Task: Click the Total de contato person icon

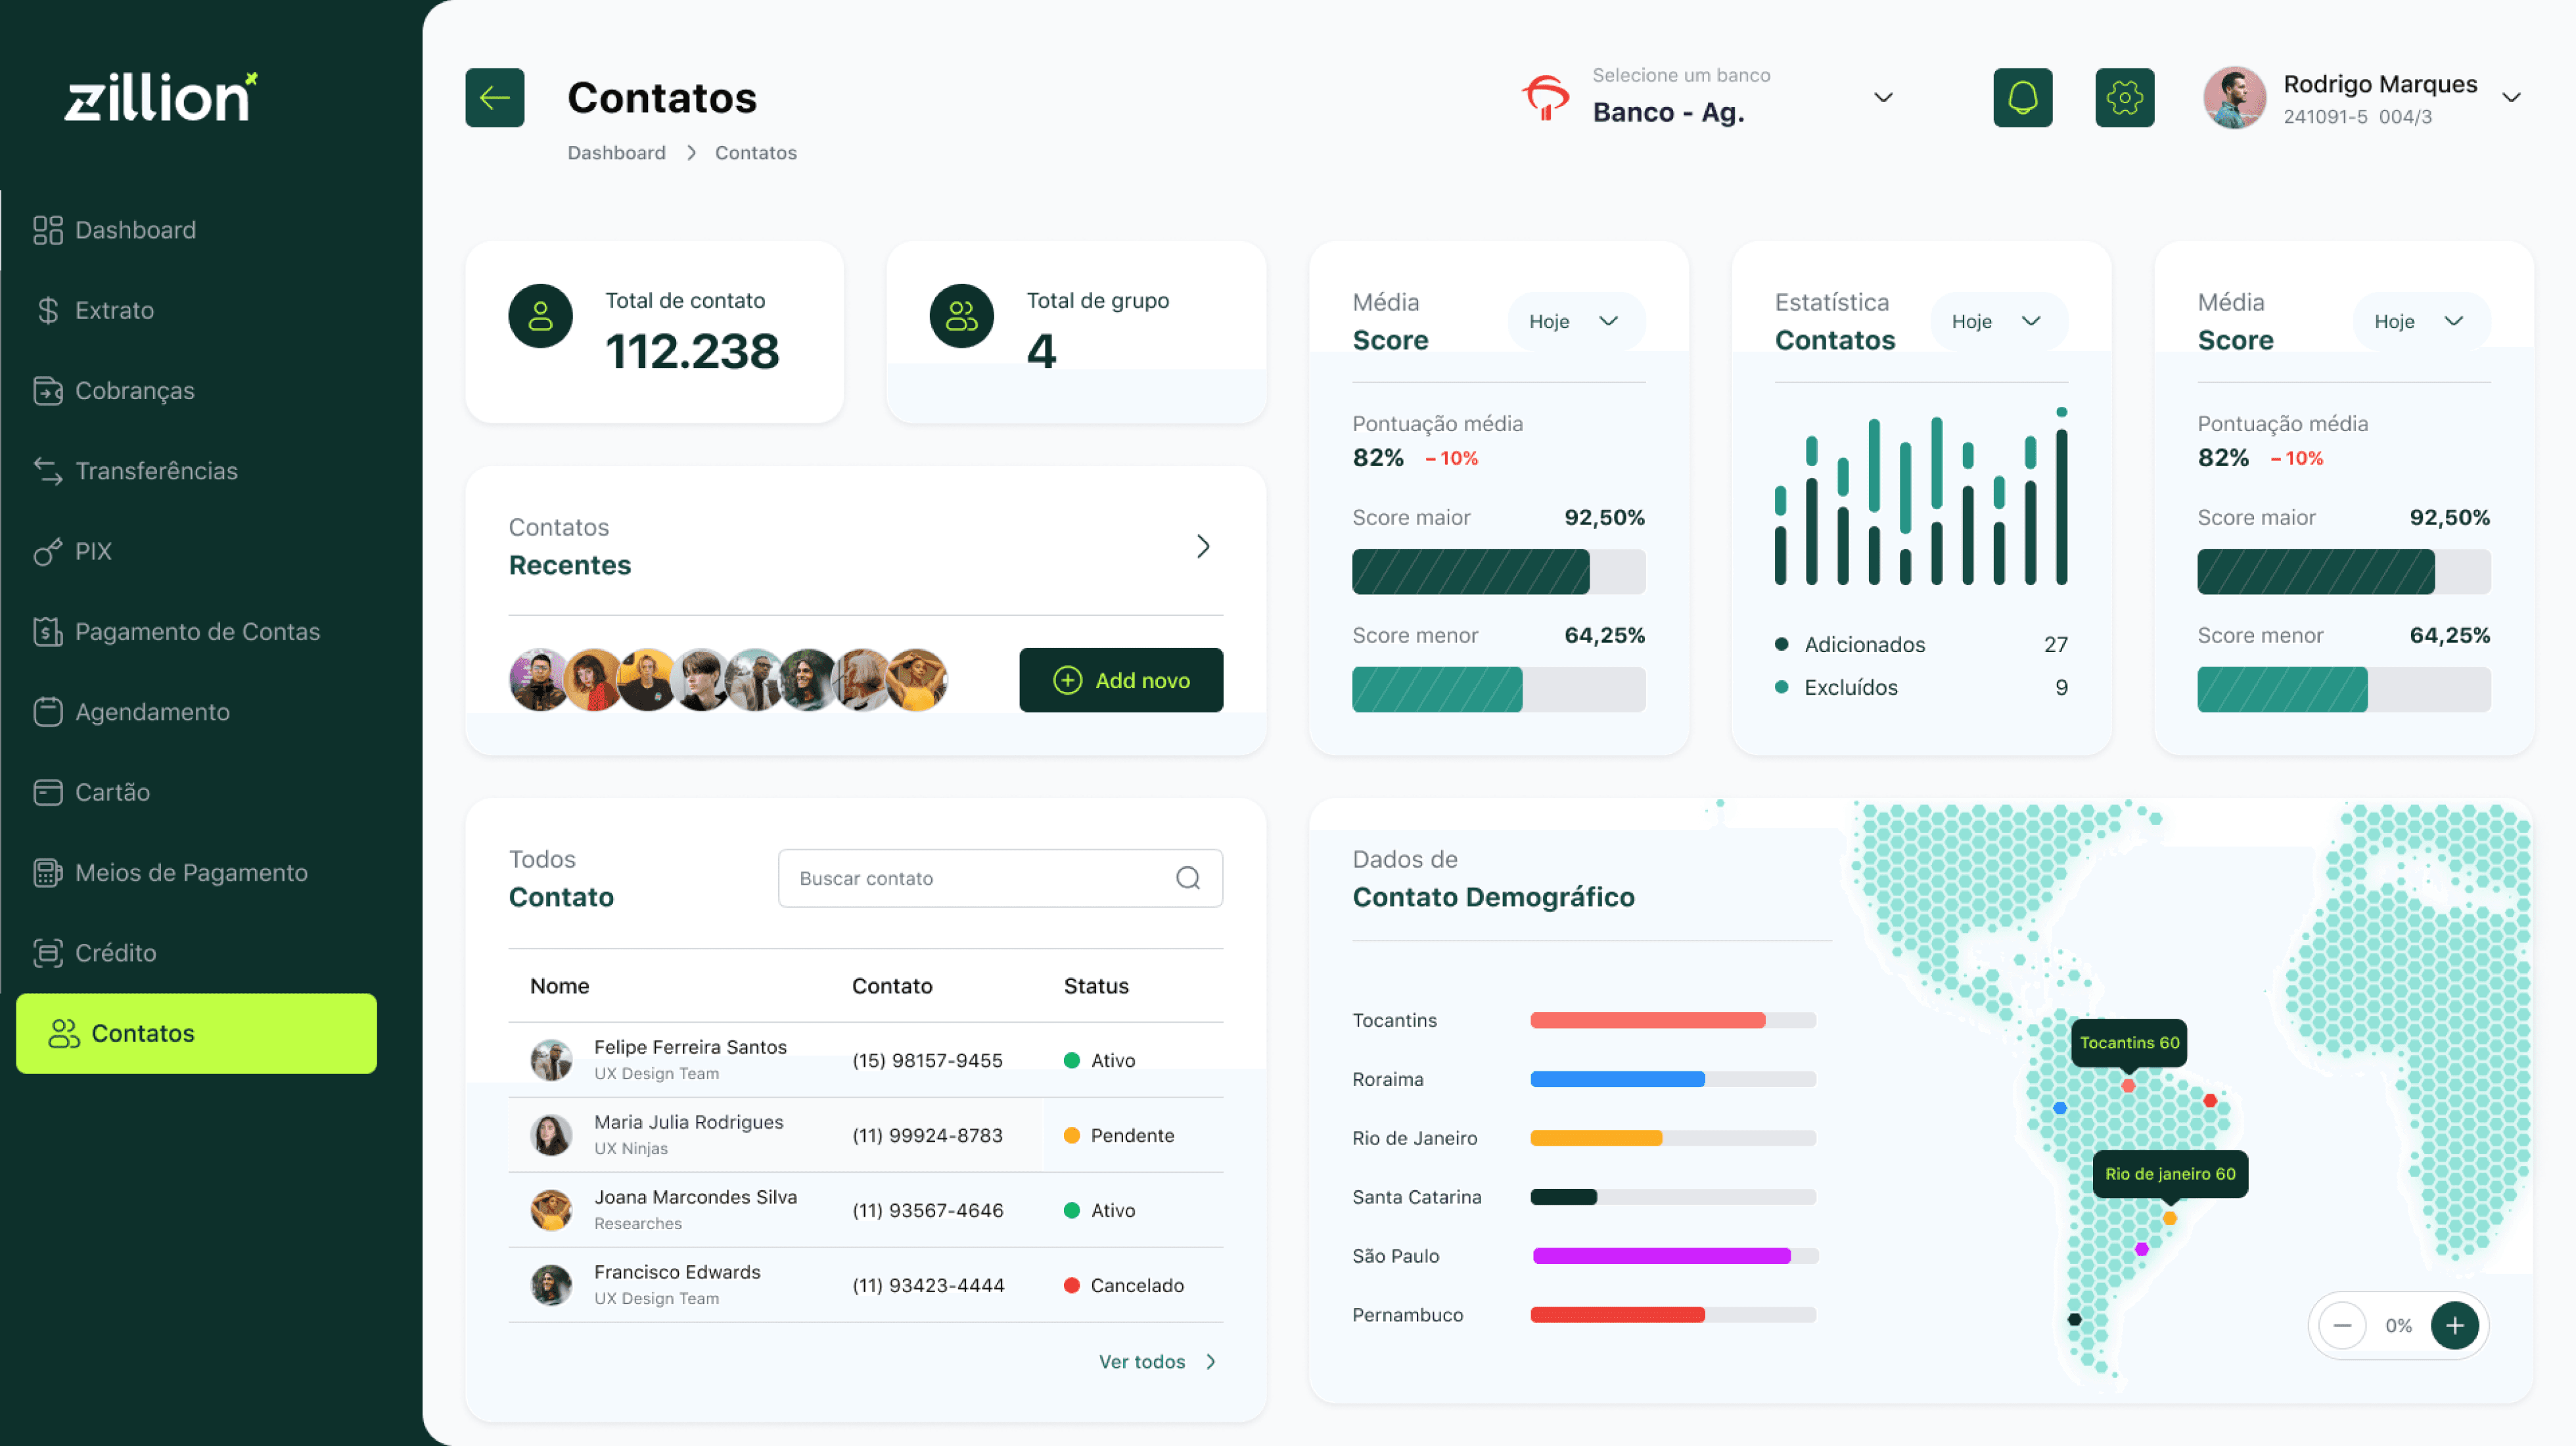Action: (540, 316)
